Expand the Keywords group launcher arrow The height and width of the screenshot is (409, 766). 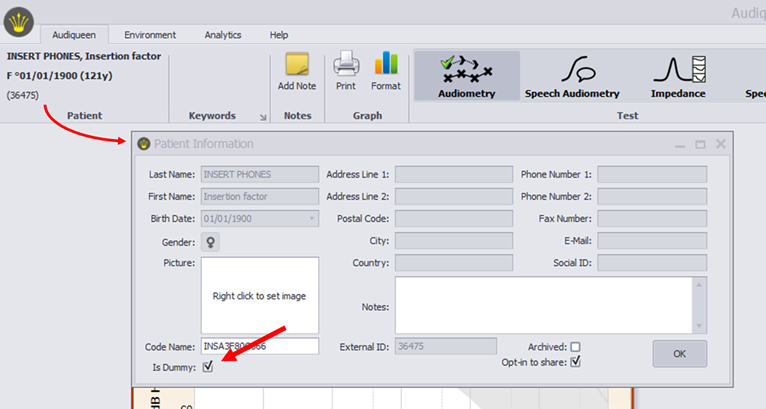point(263,117)
